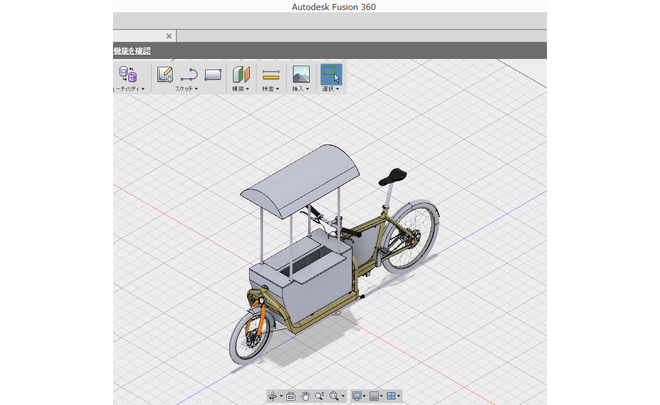Activate the Pan hand tool
The width and height of the screenshot is (660, 405).
305,397
